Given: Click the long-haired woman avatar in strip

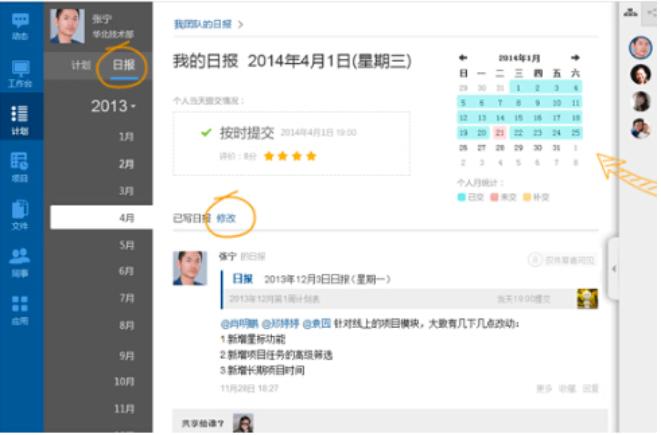Looking at the screenshot, I should [640, 101].
